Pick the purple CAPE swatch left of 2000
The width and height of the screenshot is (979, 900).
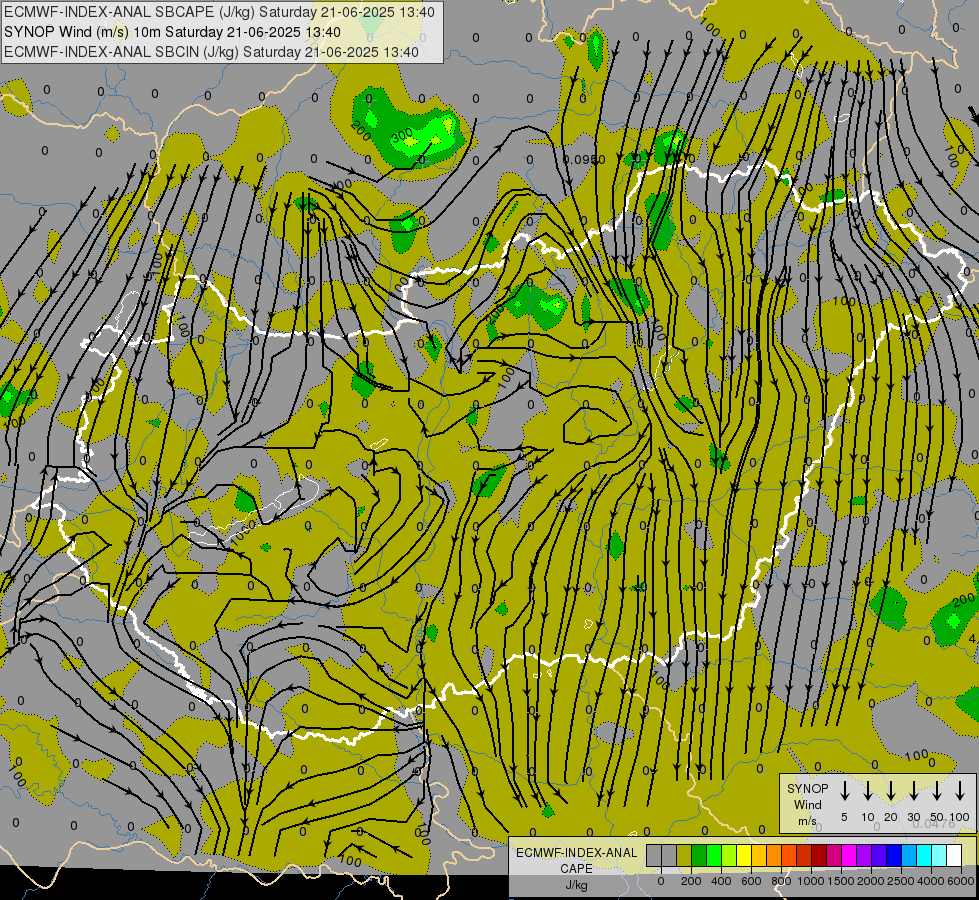coord(864,855)
